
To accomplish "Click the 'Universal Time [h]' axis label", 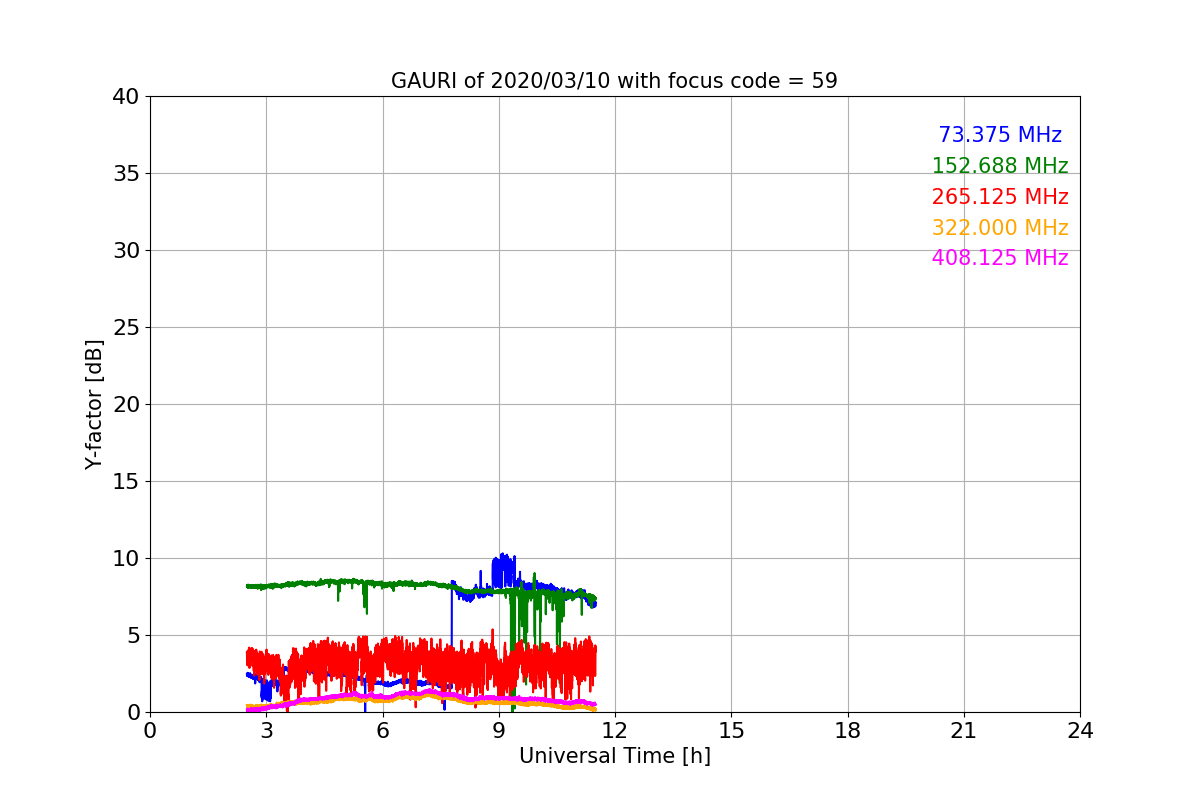I will 614,756.
